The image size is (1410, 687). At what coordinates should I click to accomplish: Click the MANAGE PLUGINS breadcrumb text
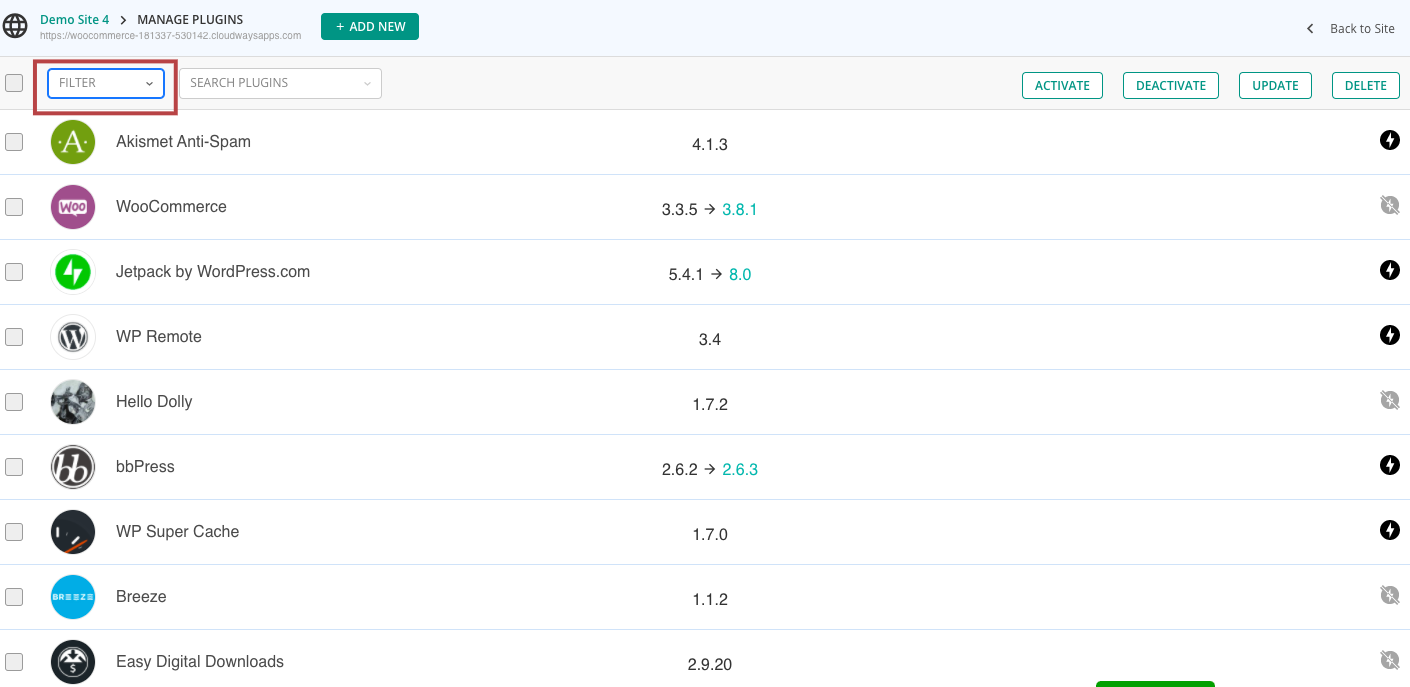190,19
